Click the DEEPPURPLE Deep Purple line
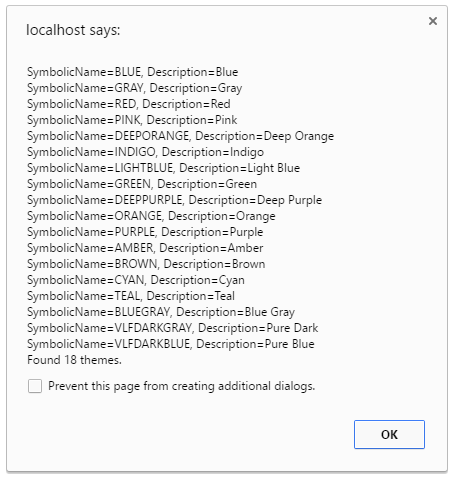 tap(174, 200)
